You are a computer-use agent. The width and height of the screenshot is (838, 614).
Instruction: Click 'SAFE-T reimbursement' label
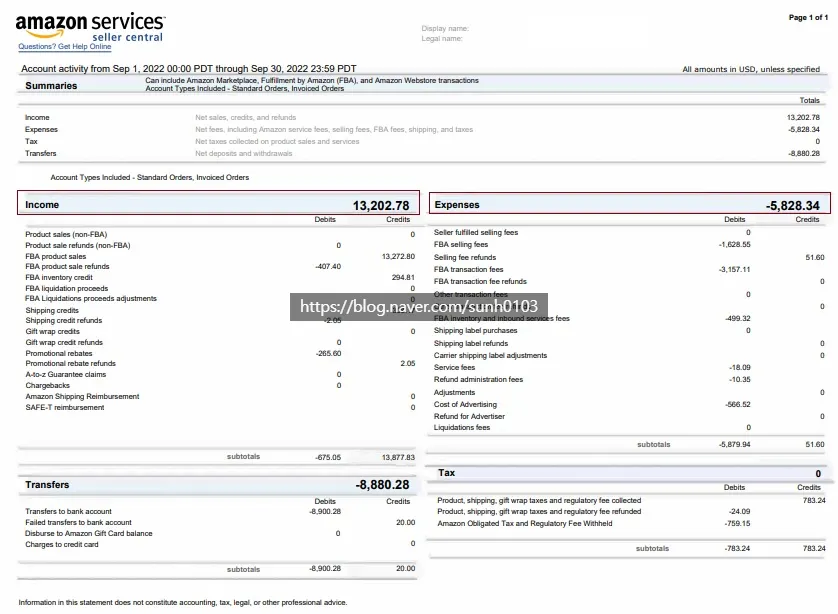tap(65, 408)
